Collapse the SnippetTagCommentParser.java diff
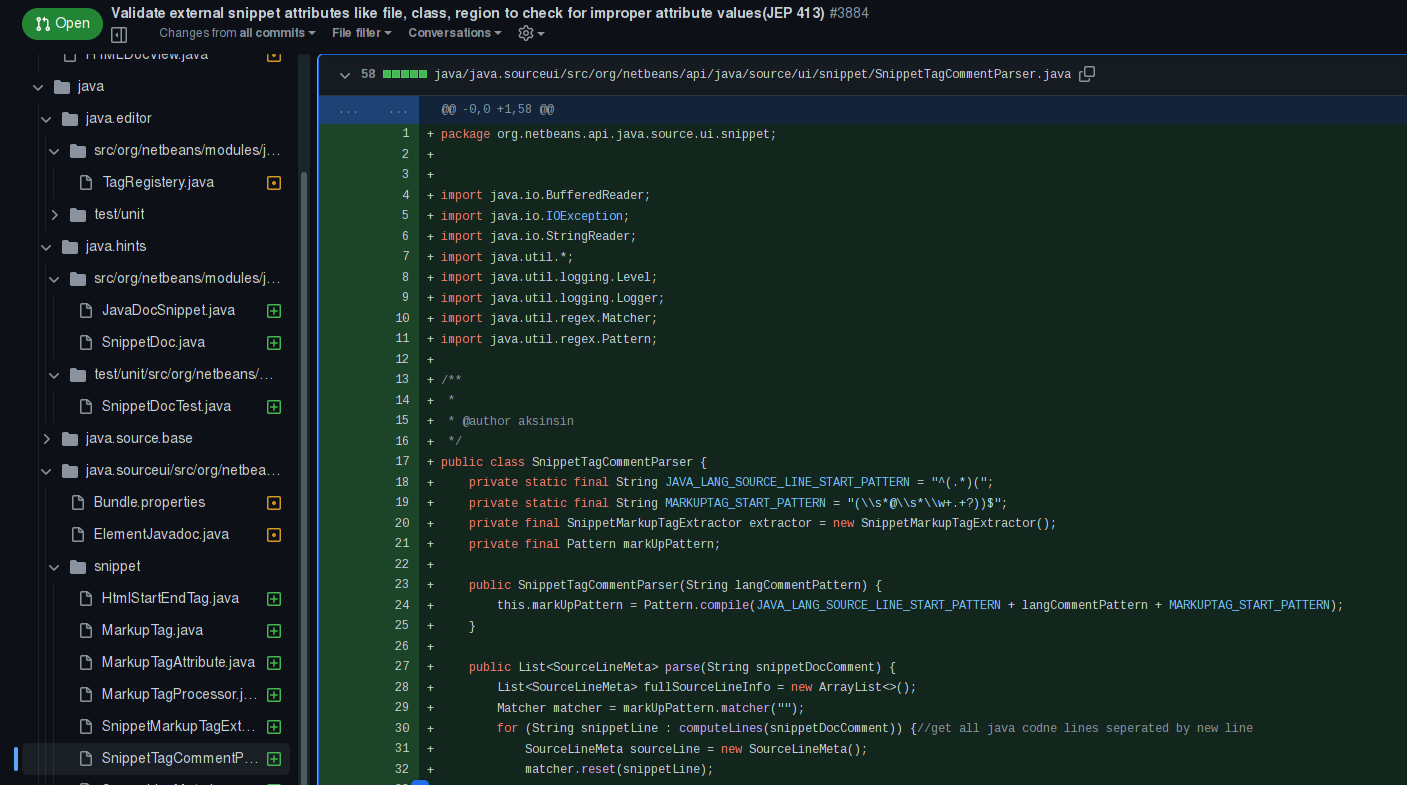Viewport: 1407px width, 785px height. (x=344, y=74)
